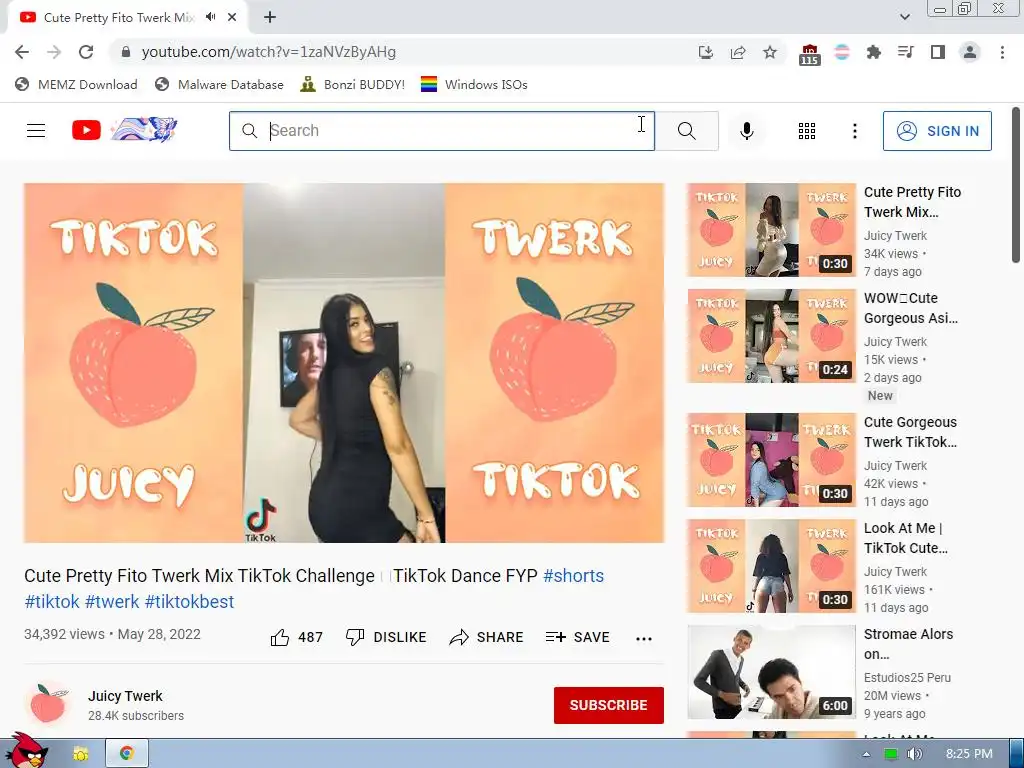
Task: Go back to the previous page
Action: point(22,52)
